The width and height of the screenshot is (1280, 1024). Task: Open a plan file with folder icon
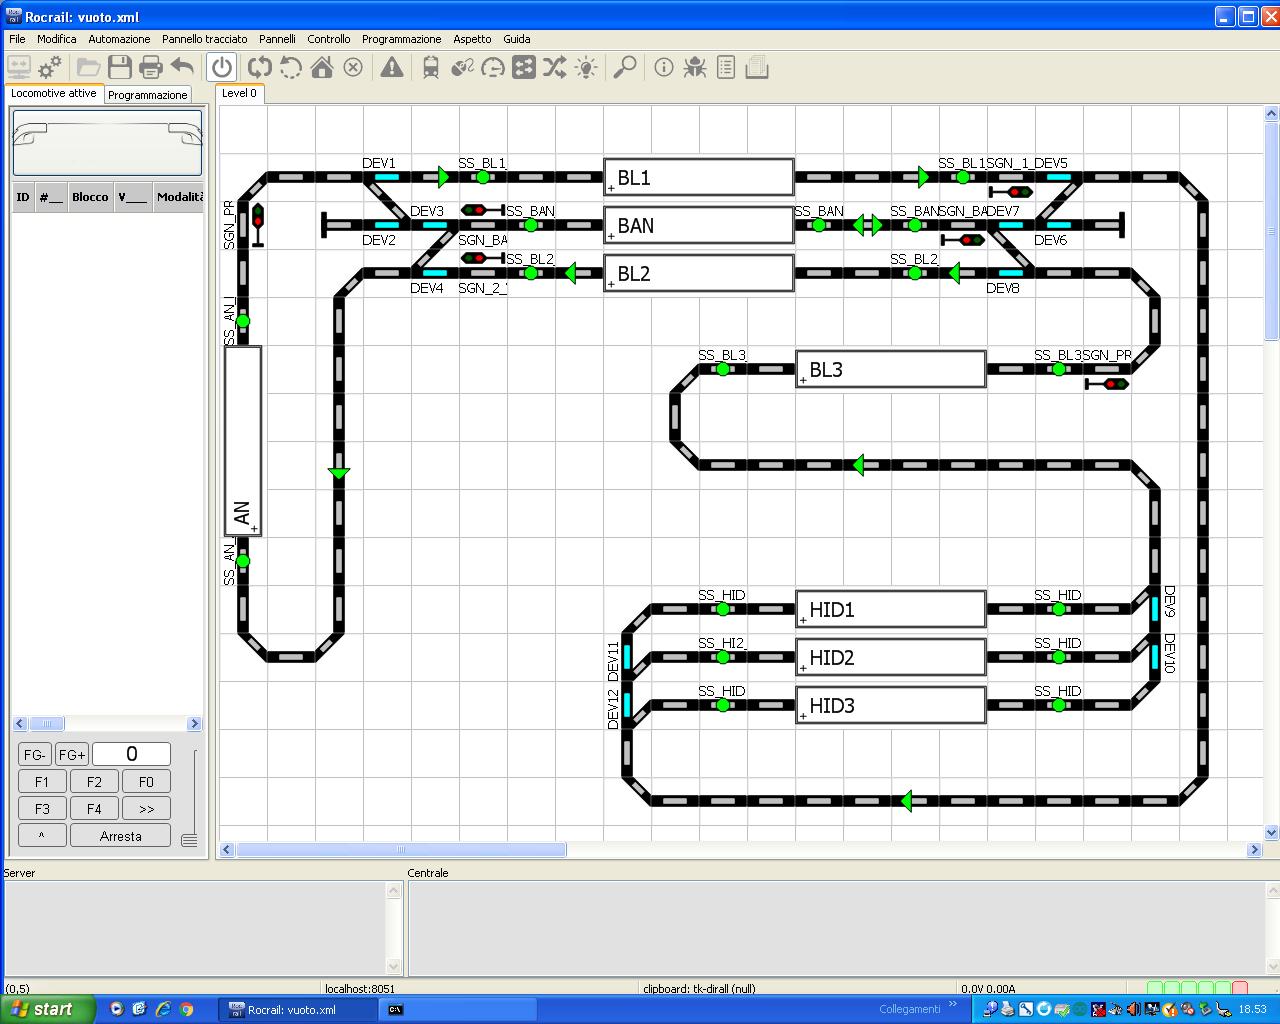[x=89, y=67]
